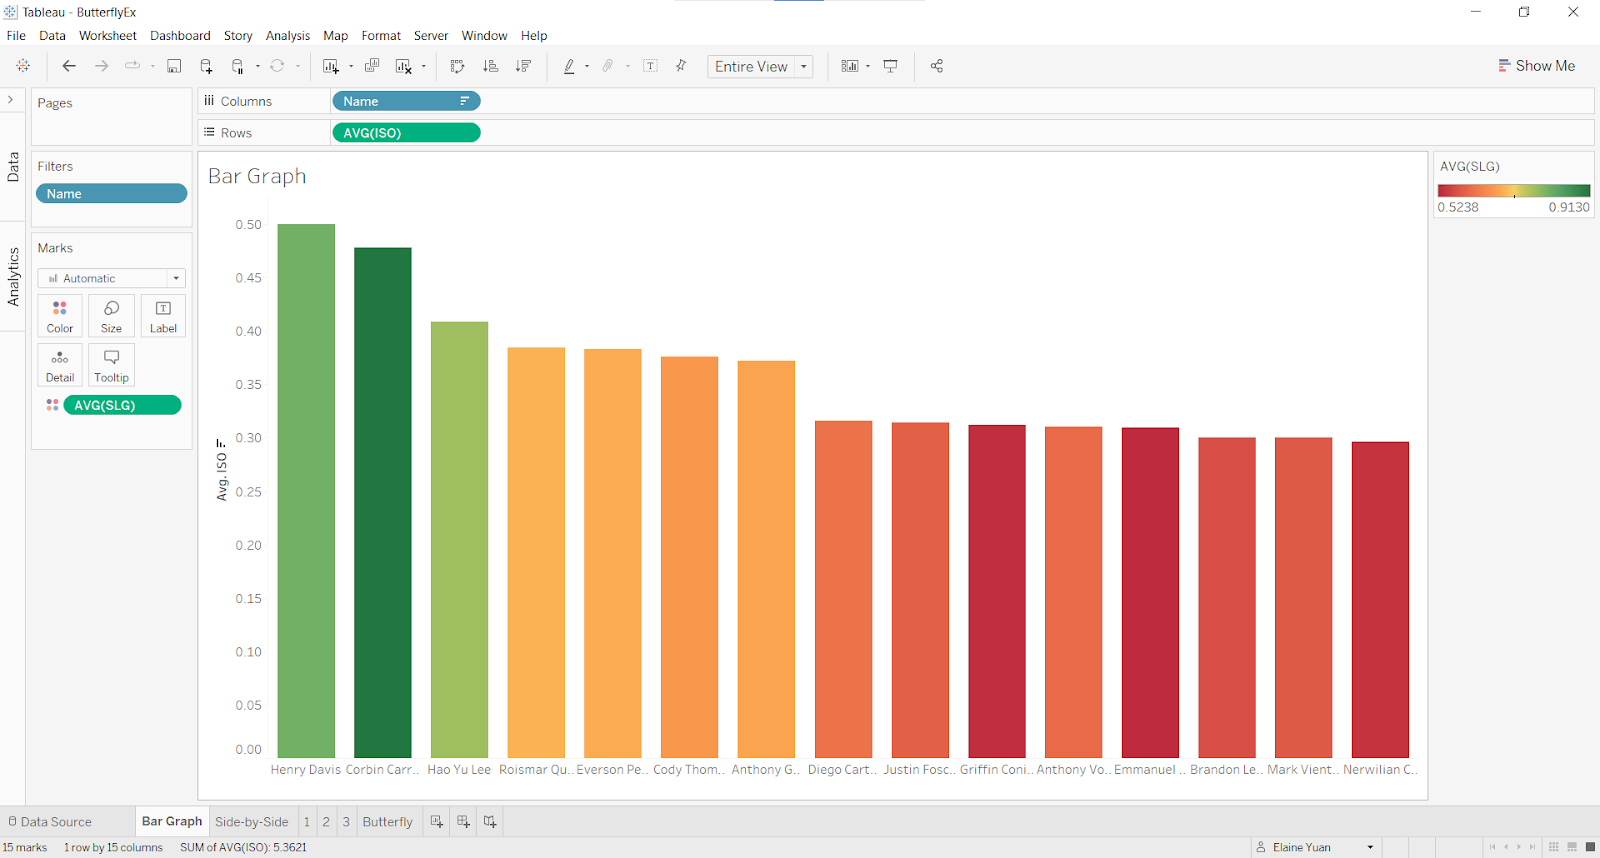Switch to the Butterfly sheet tab
Viewport: 1600px width, 858px height.
pos(388,822)
